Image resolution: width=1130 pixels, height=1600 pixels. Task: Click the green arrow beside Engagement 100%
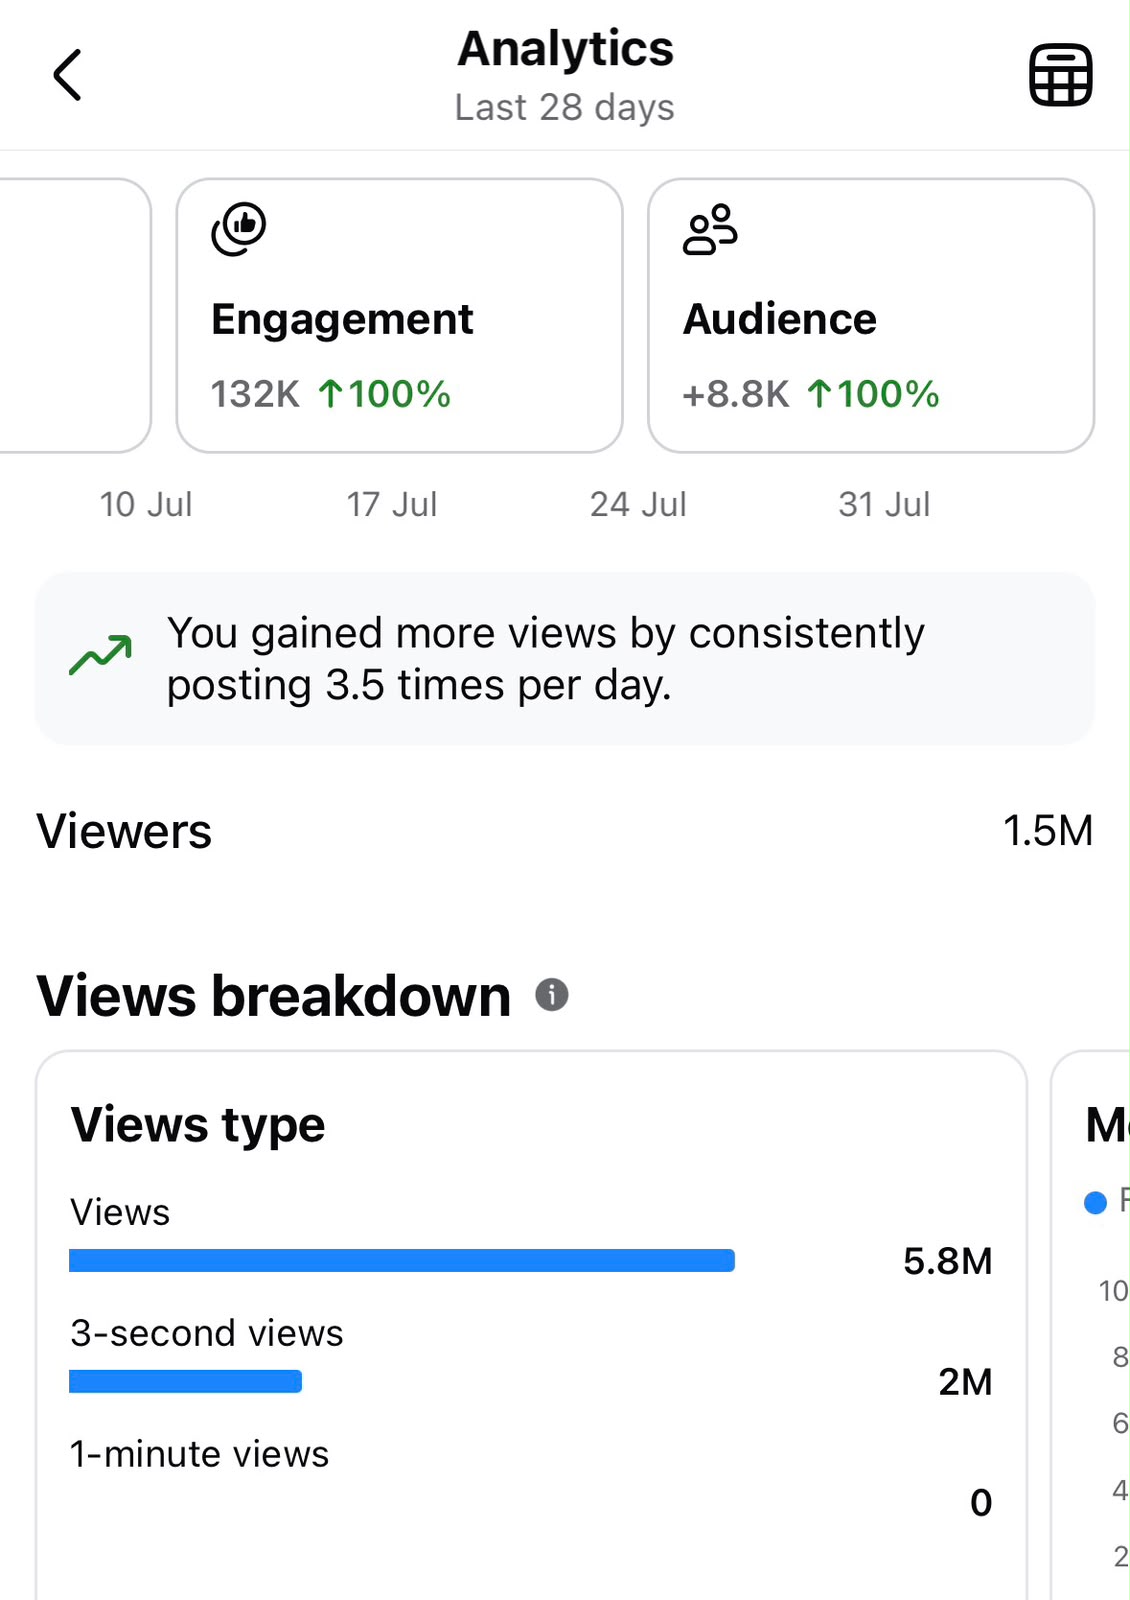point(330,394)
